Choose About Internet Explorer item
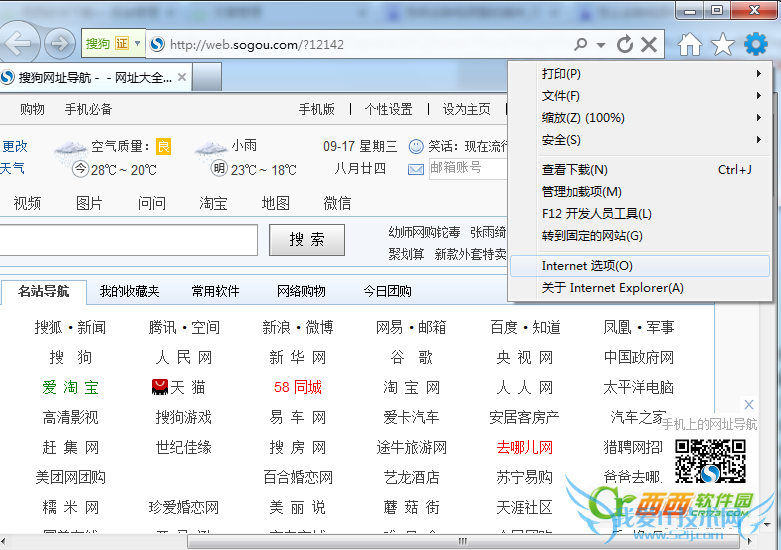Screen dimensions: 781x550 point(640,288)
